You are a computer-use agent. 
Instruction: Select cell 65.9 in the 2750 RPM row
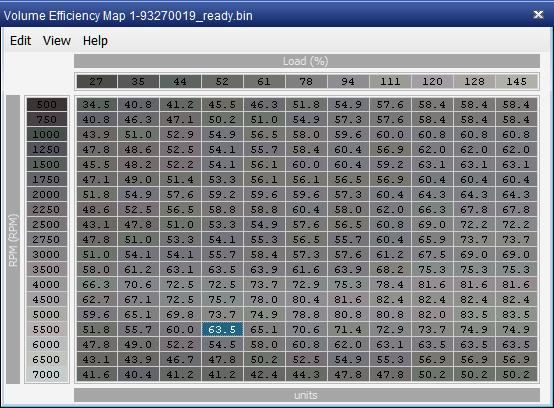coord(432,240)
